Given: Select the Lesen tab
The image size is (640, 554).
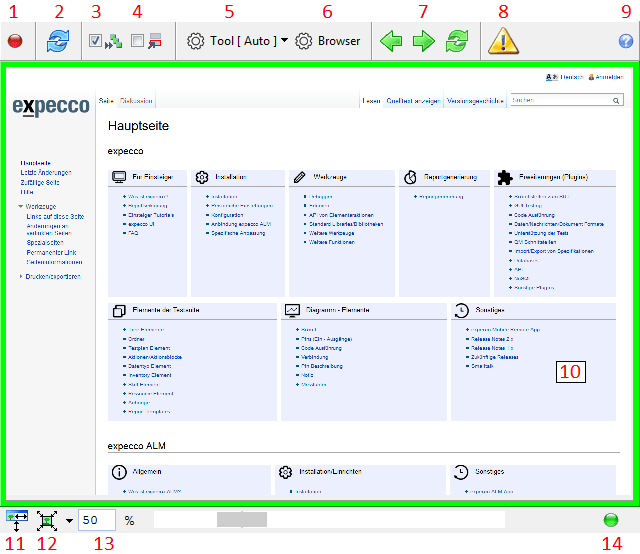Looking at the screenshot, I should (x=371, y=101).
